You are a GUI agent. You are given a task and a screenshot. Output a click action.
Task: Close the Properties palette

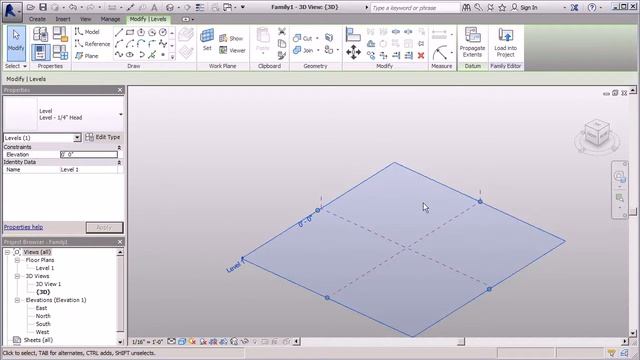(120, 90)
